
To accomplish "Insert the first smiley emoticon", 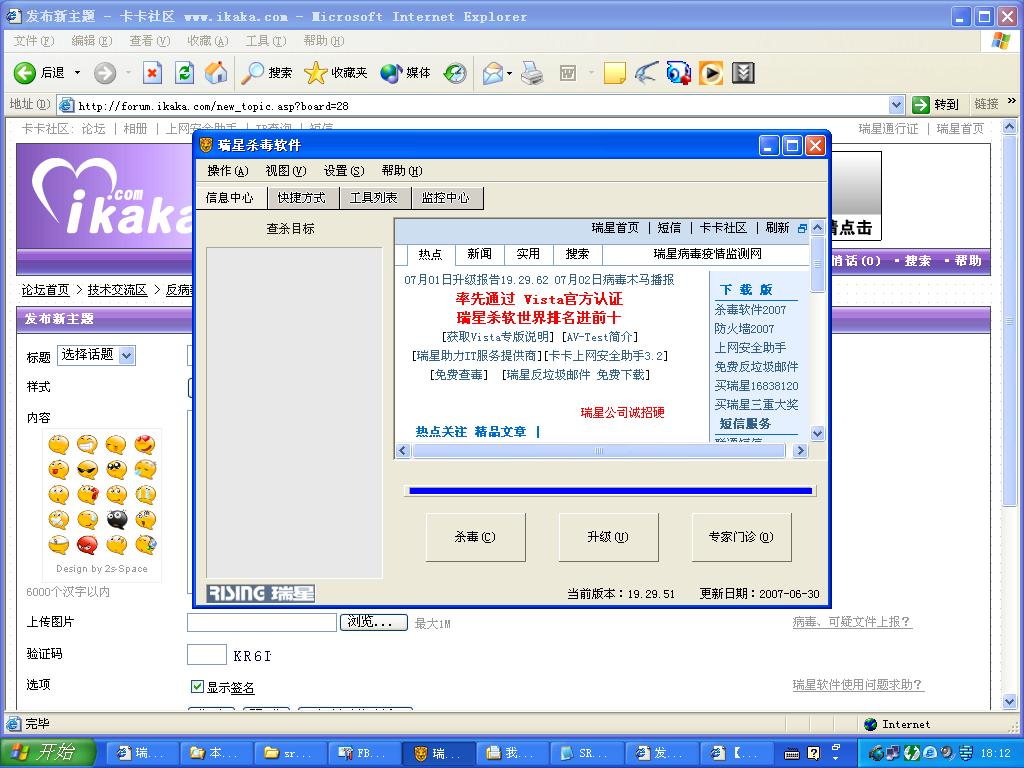I will tap(59, 445).
